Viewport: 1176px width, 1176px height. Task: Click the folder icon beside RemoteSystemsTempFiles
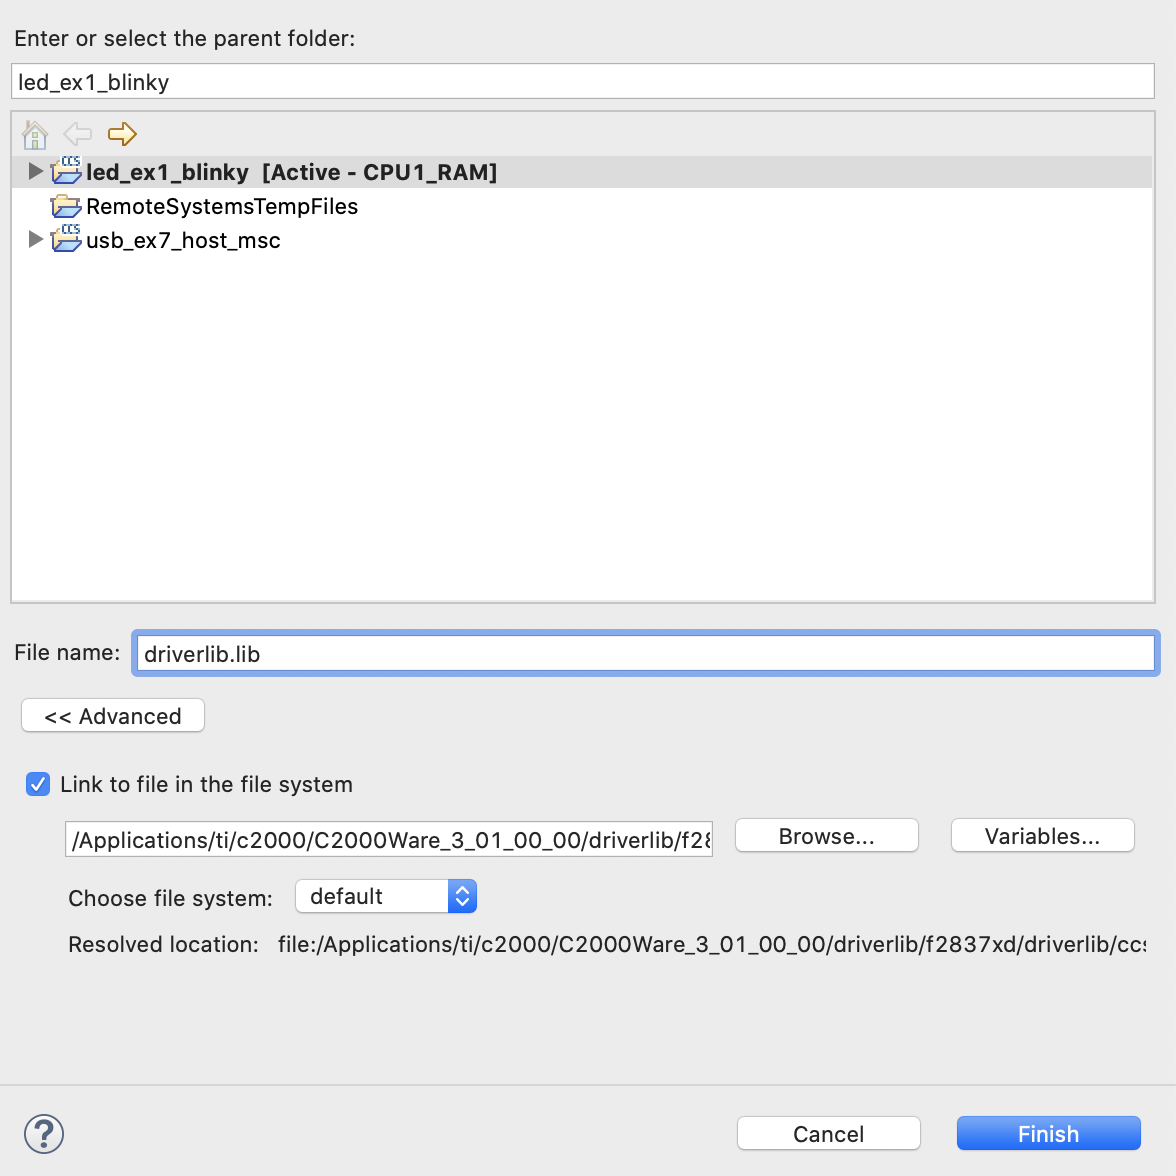pyautogui.click(x=66, y=206)
